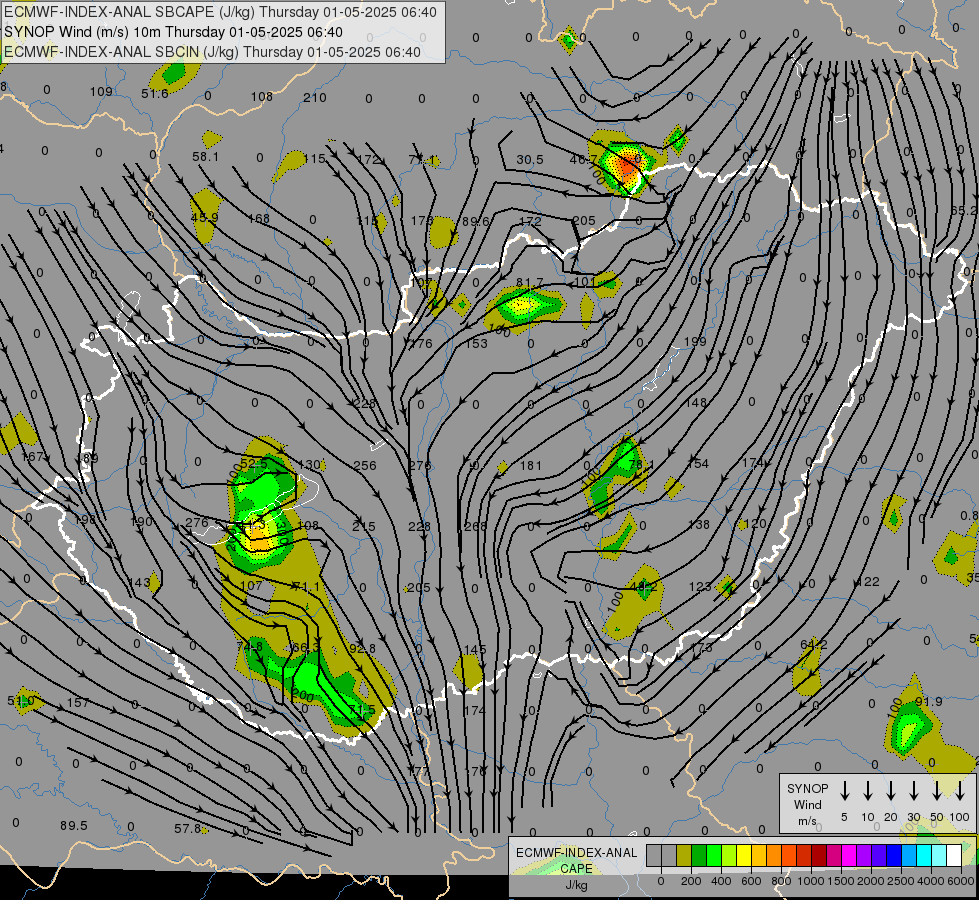
Task: Click the 30 m/s wind arrow in the legend
Action: (913, 791)
